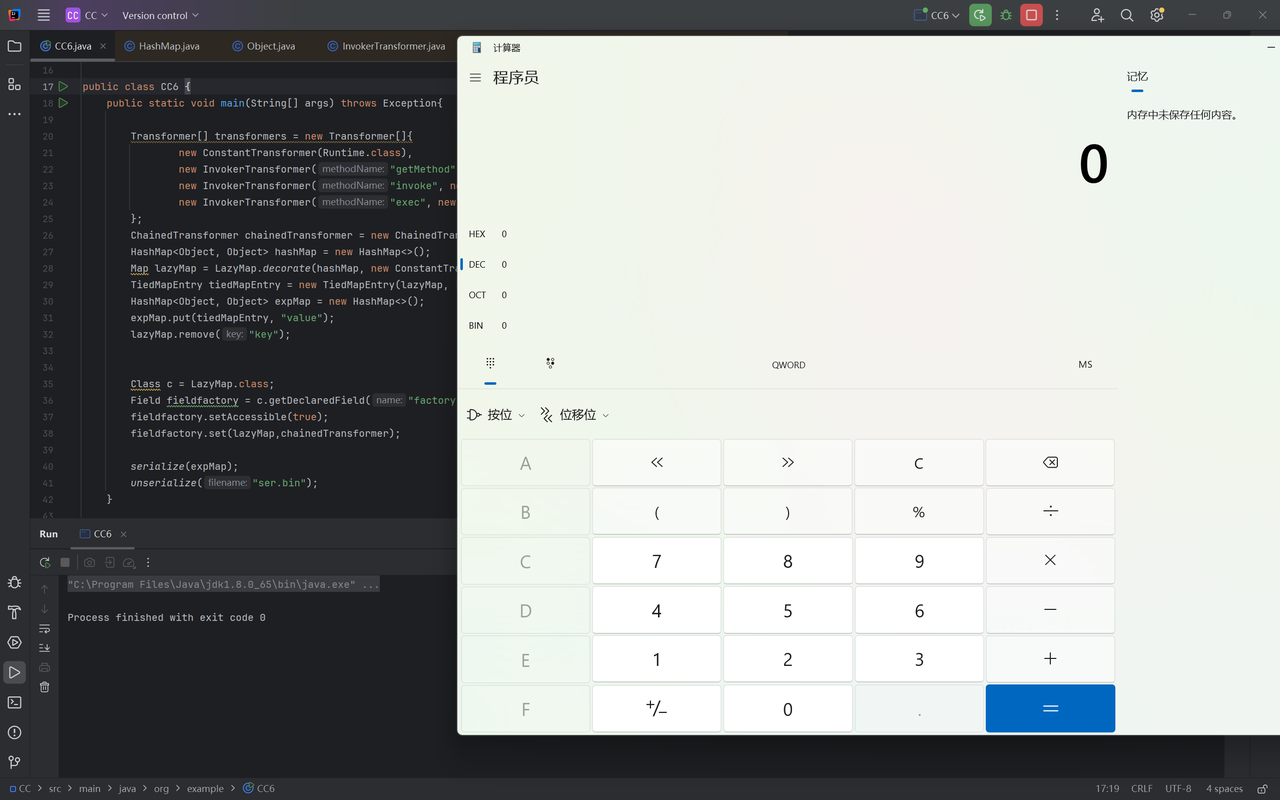The image size is (1280, 800).
Task: Click the example breadcrumb in the navigation bar
Action: (x=205, y=788)
